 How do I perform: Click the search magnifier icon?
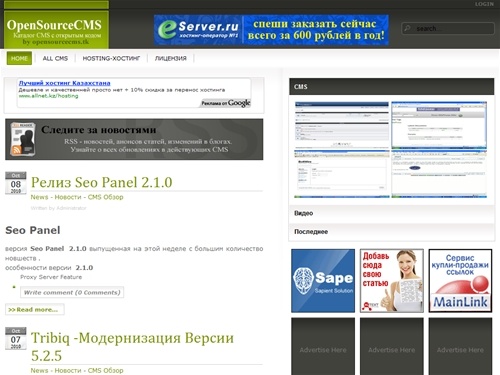tap(407, 29)
